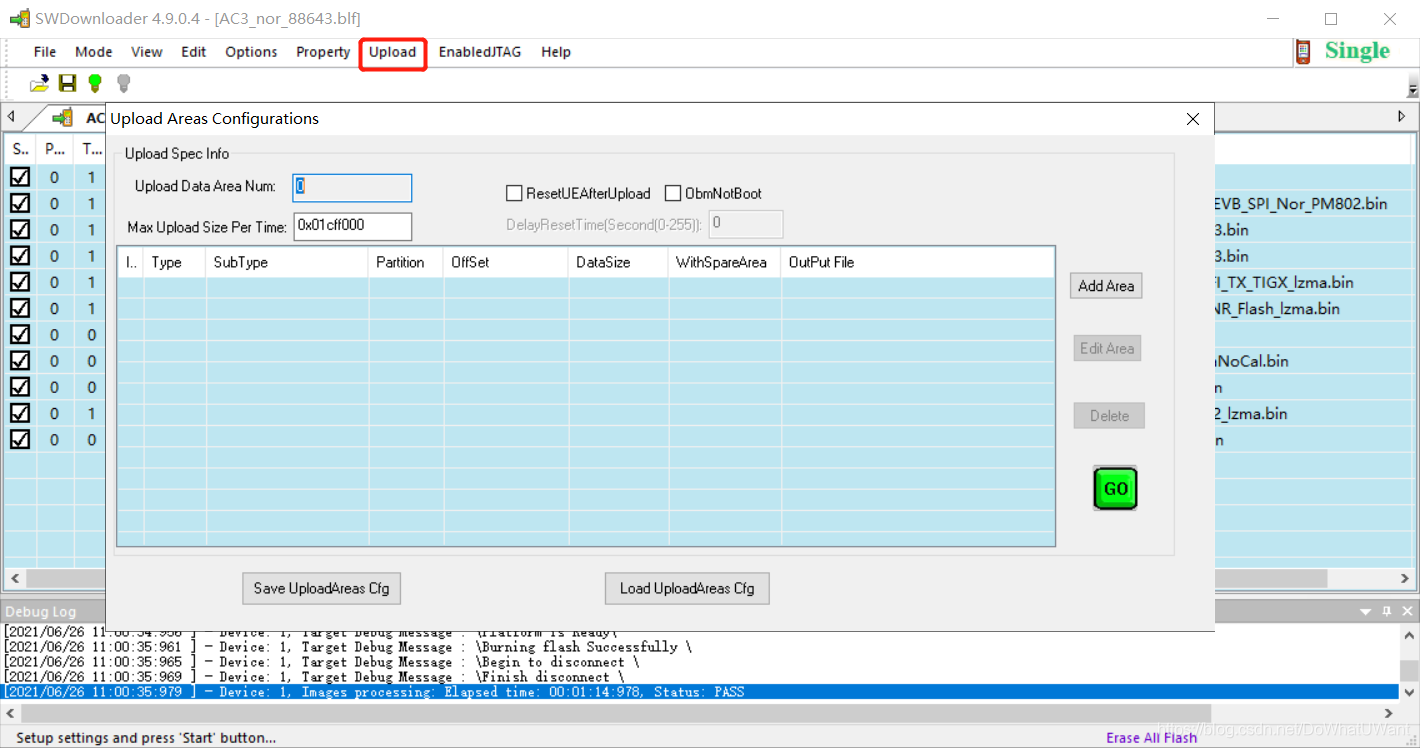Viewport: 1420px width, 748px height.
Task: Click the gray light bulb stop icon
Action: [124, 84]
